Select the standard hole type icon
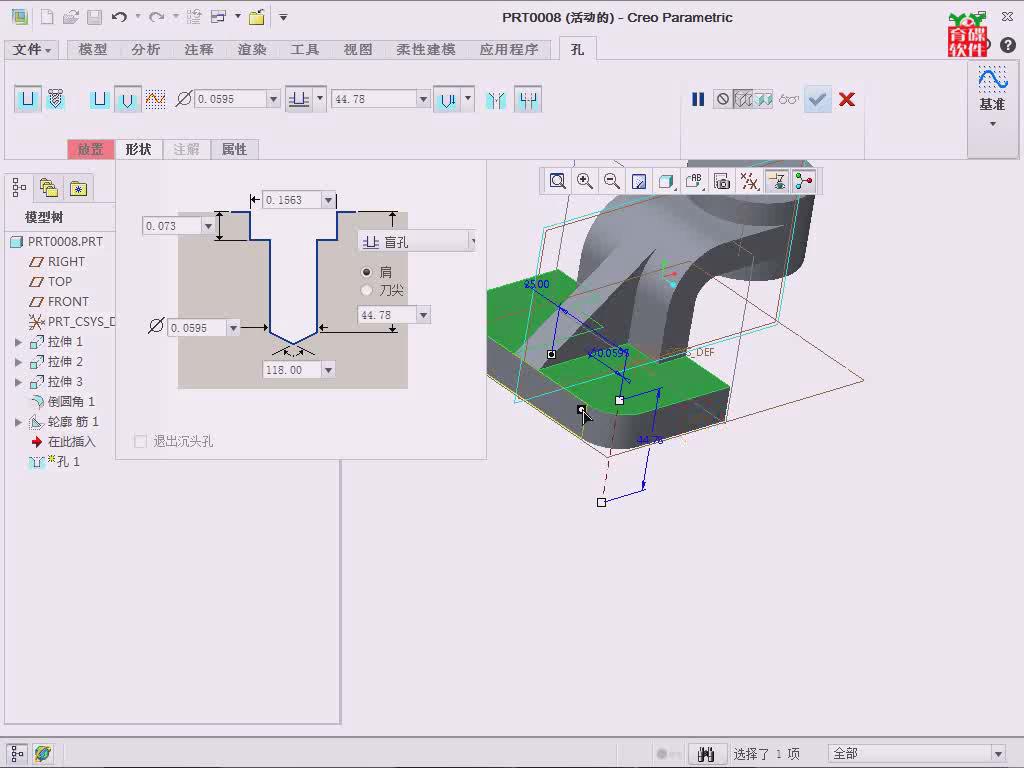 [x=56, y=99]
